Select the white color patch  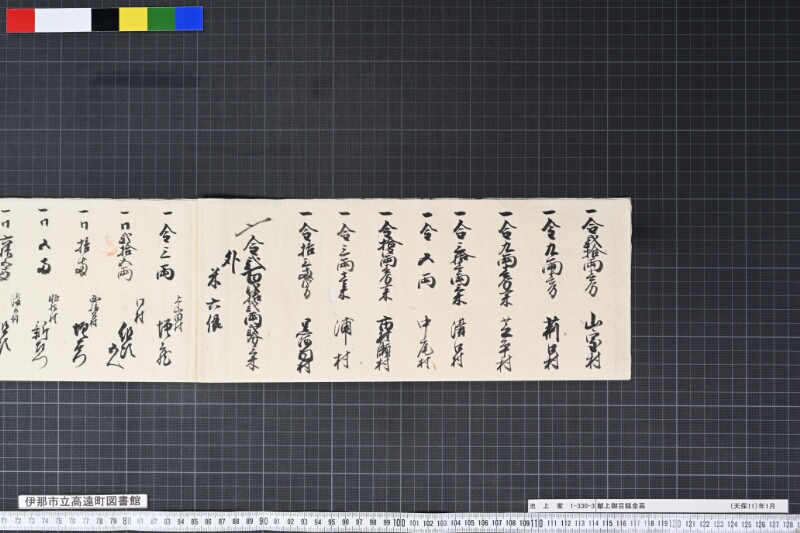tap(63, 19)
